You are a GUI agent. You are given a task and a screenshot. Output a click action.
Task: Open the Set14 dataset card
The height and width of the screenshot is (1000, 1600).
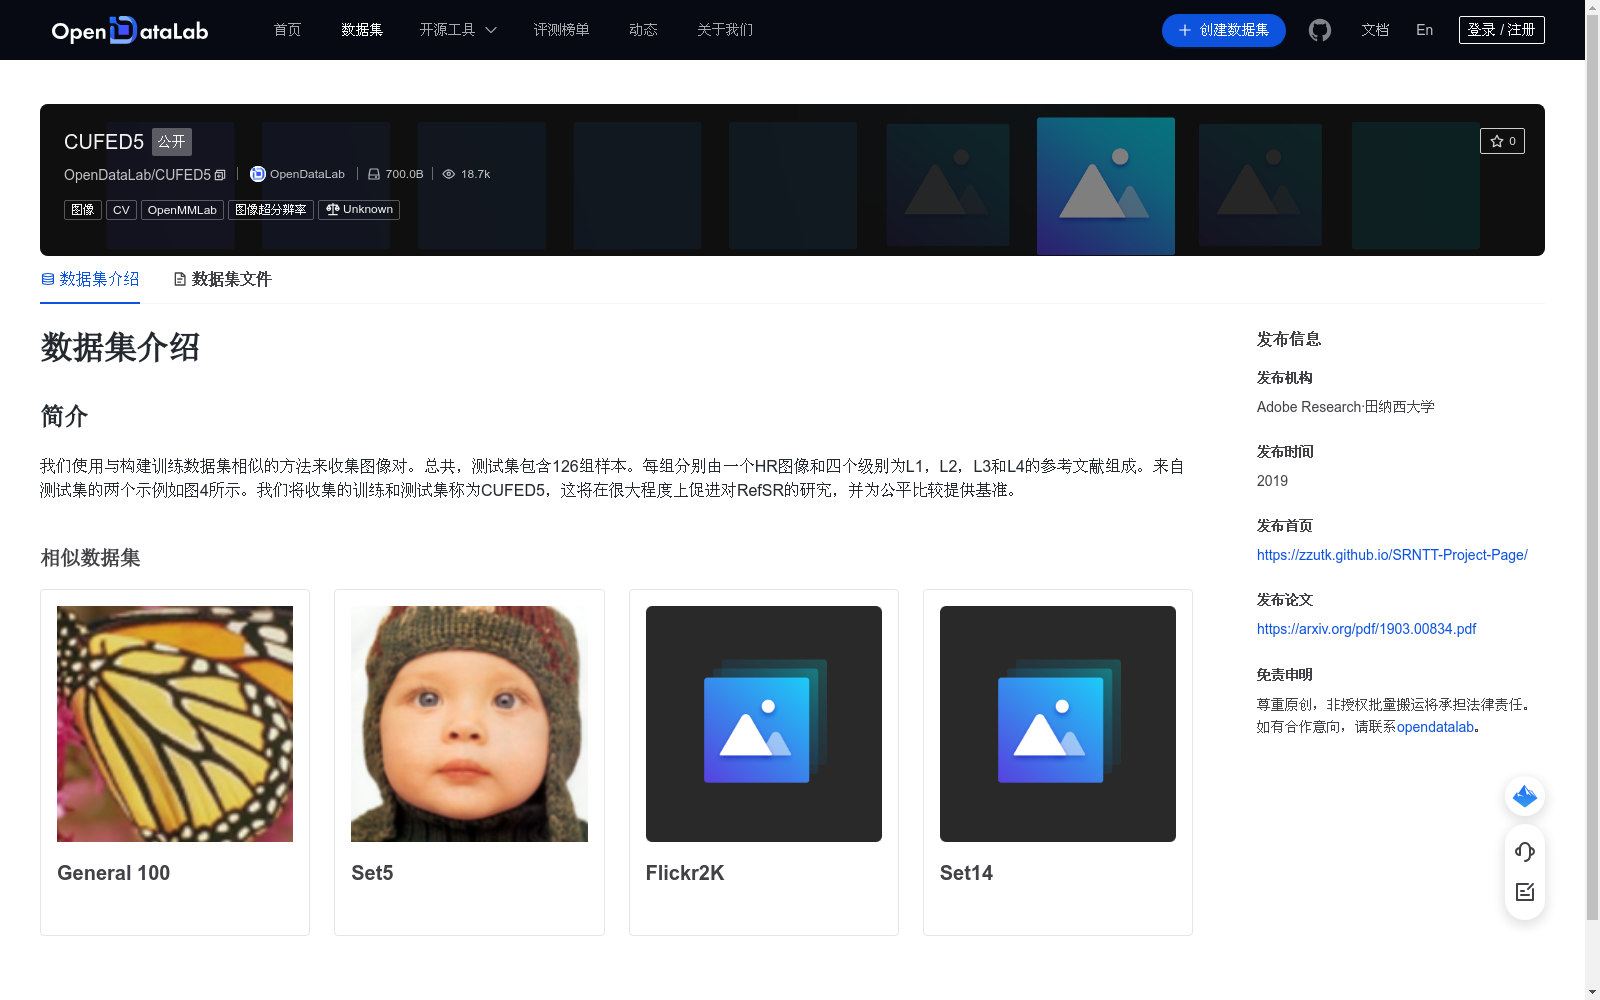(1058, 762)
